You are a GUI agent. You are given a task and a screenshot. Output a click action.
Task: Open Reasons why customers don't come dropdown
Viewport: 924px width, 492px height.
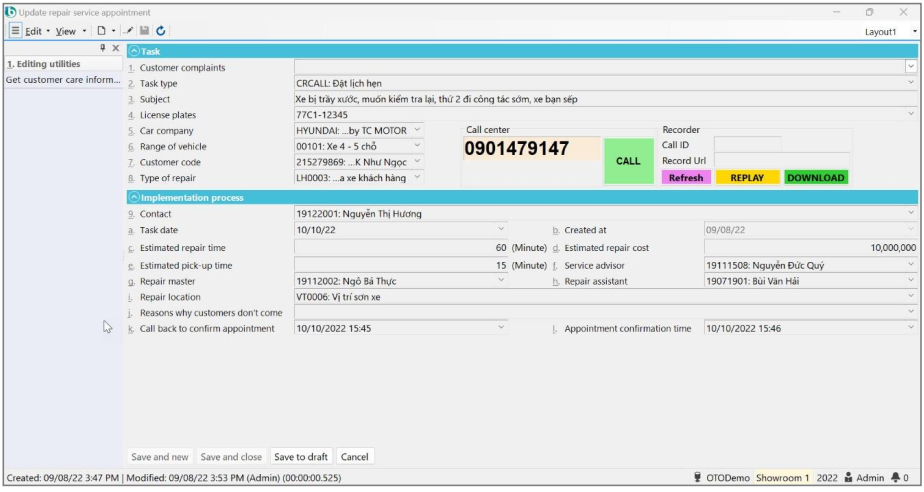pyautogui.click(x=911, y=312)
